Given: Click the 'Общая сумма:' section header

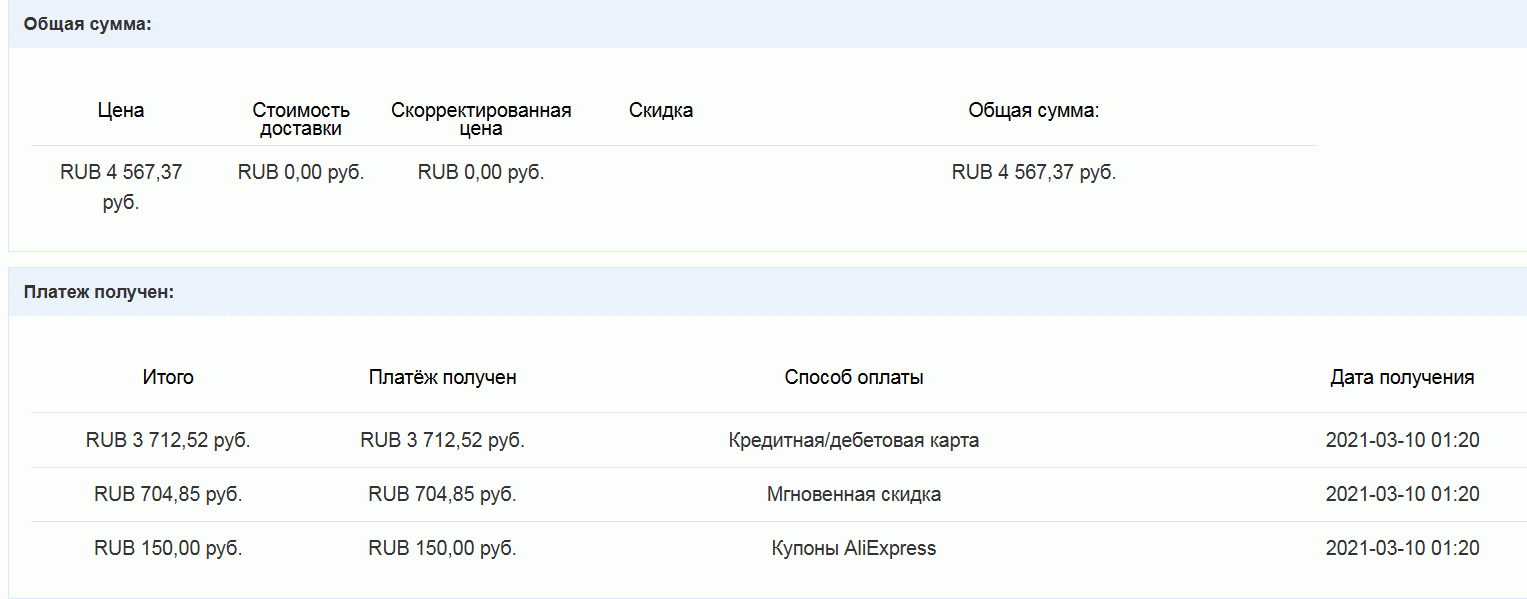Looking at the screenshot, I should [x=87, y=24].
